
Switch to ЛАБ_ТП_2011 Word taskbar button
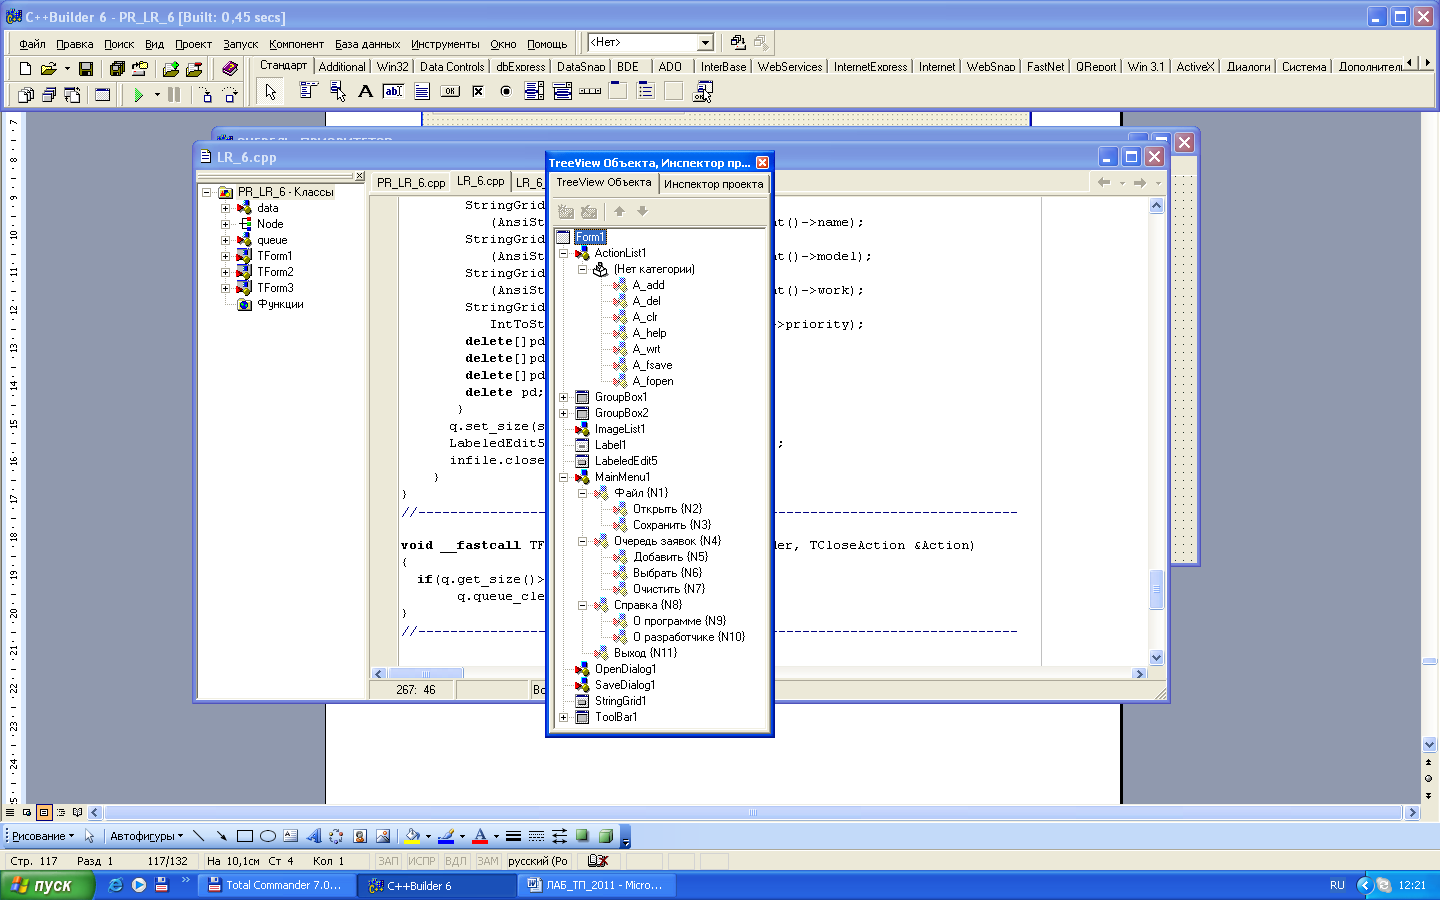click(x=597, y=885)
